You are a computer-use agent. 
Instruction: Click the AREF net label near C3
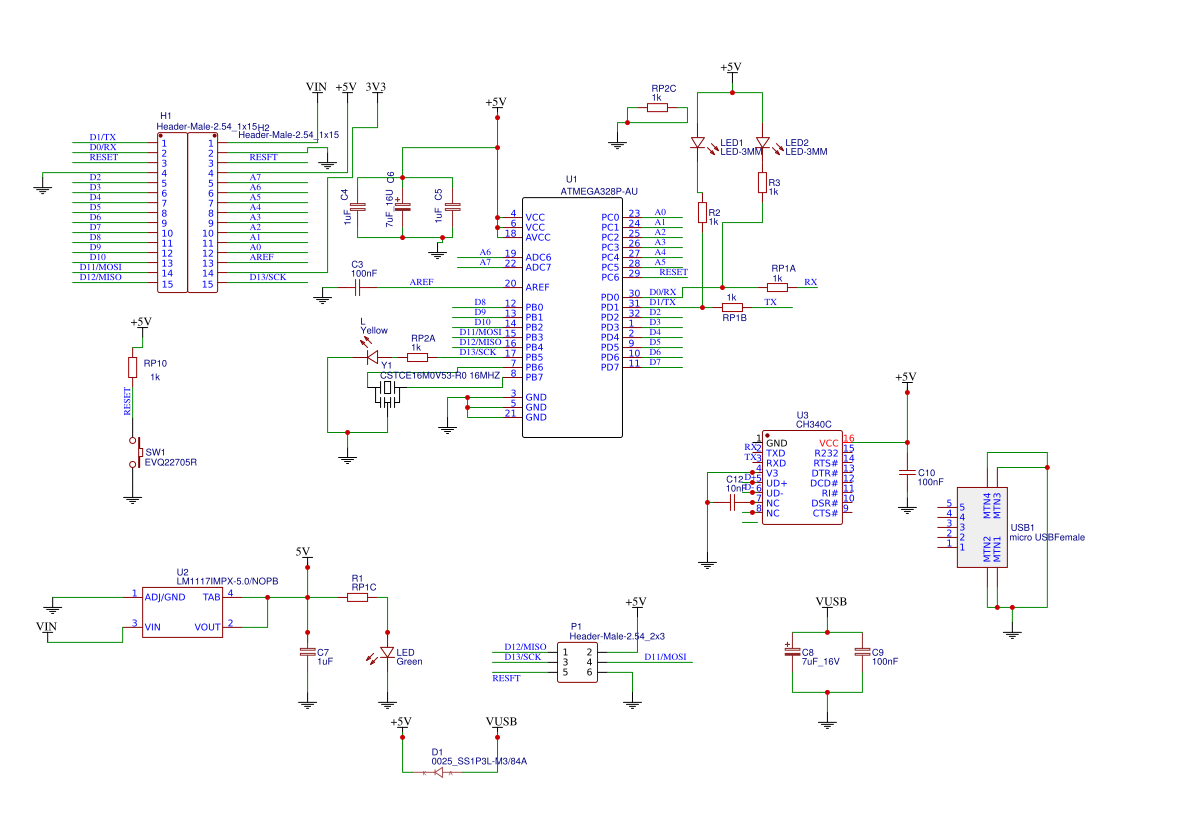coord(421,282)
